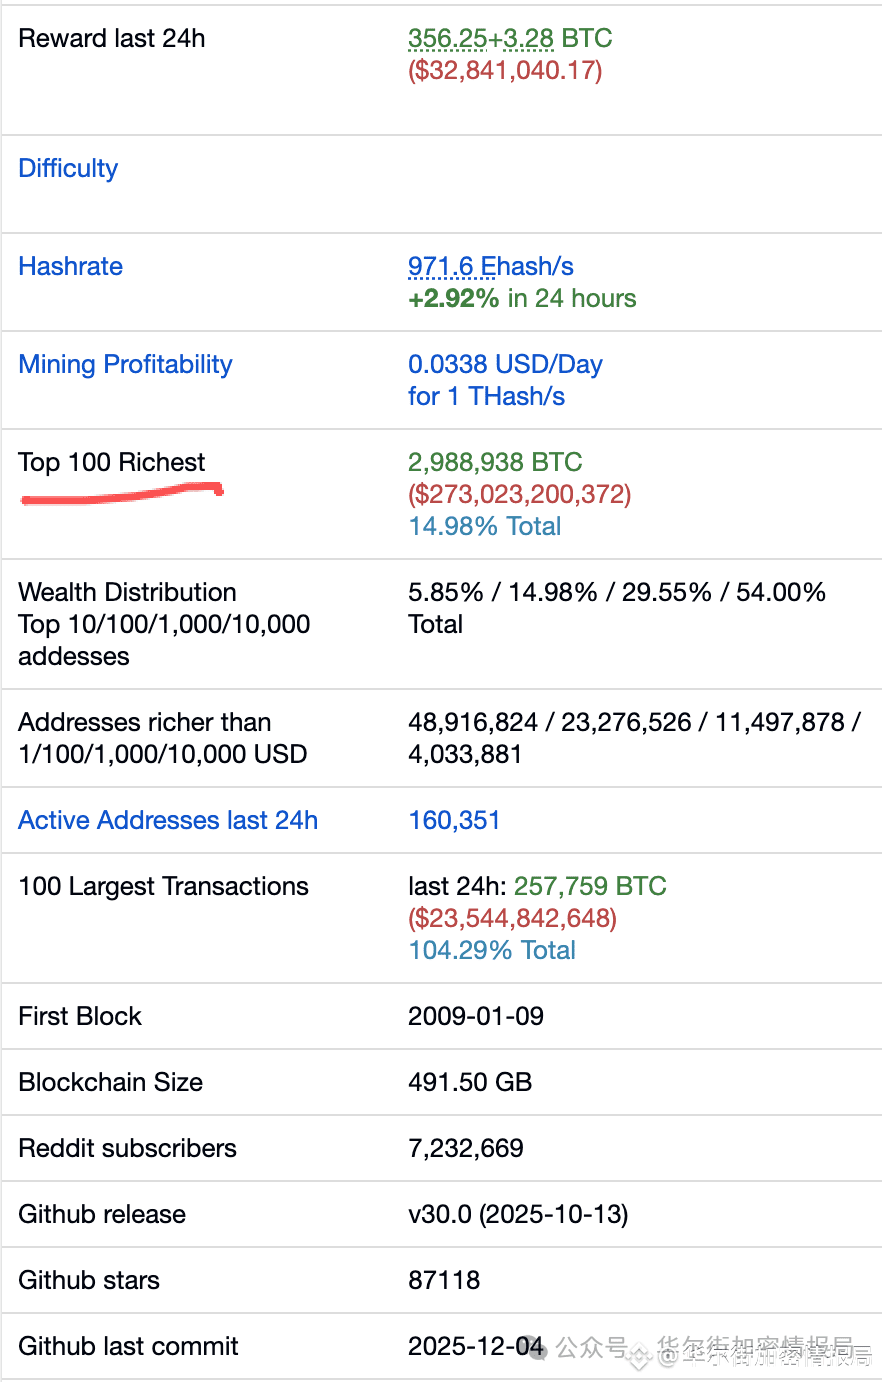882x1382 pixels.
Task: Click the First Block date 2009-01-09
Action: 475,1016
